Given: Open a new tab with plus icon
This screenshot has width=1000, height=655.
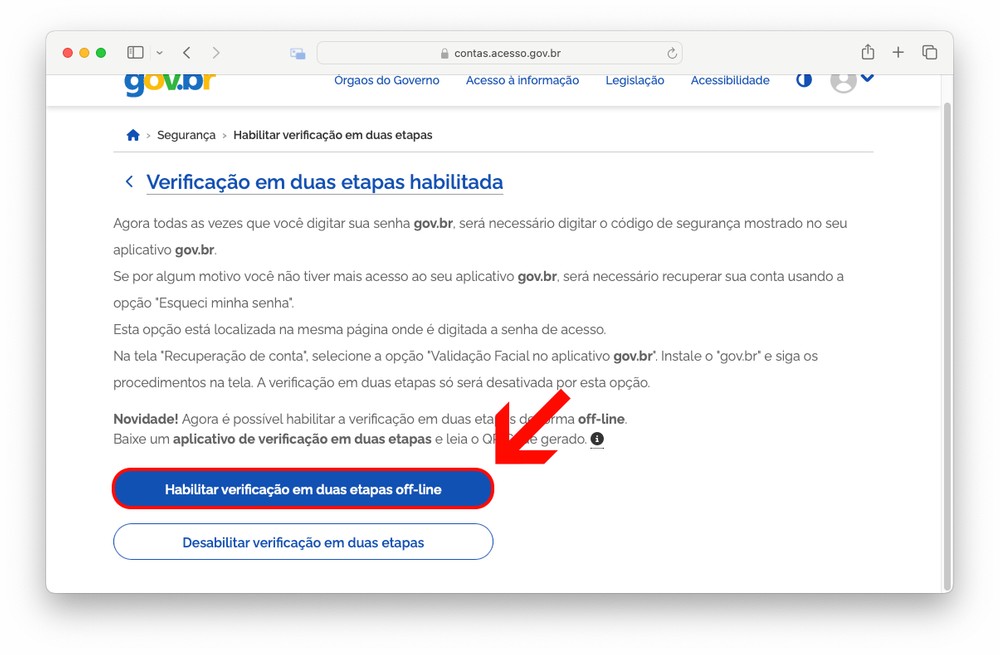Looking at the screenshot, I should point(898,52).
